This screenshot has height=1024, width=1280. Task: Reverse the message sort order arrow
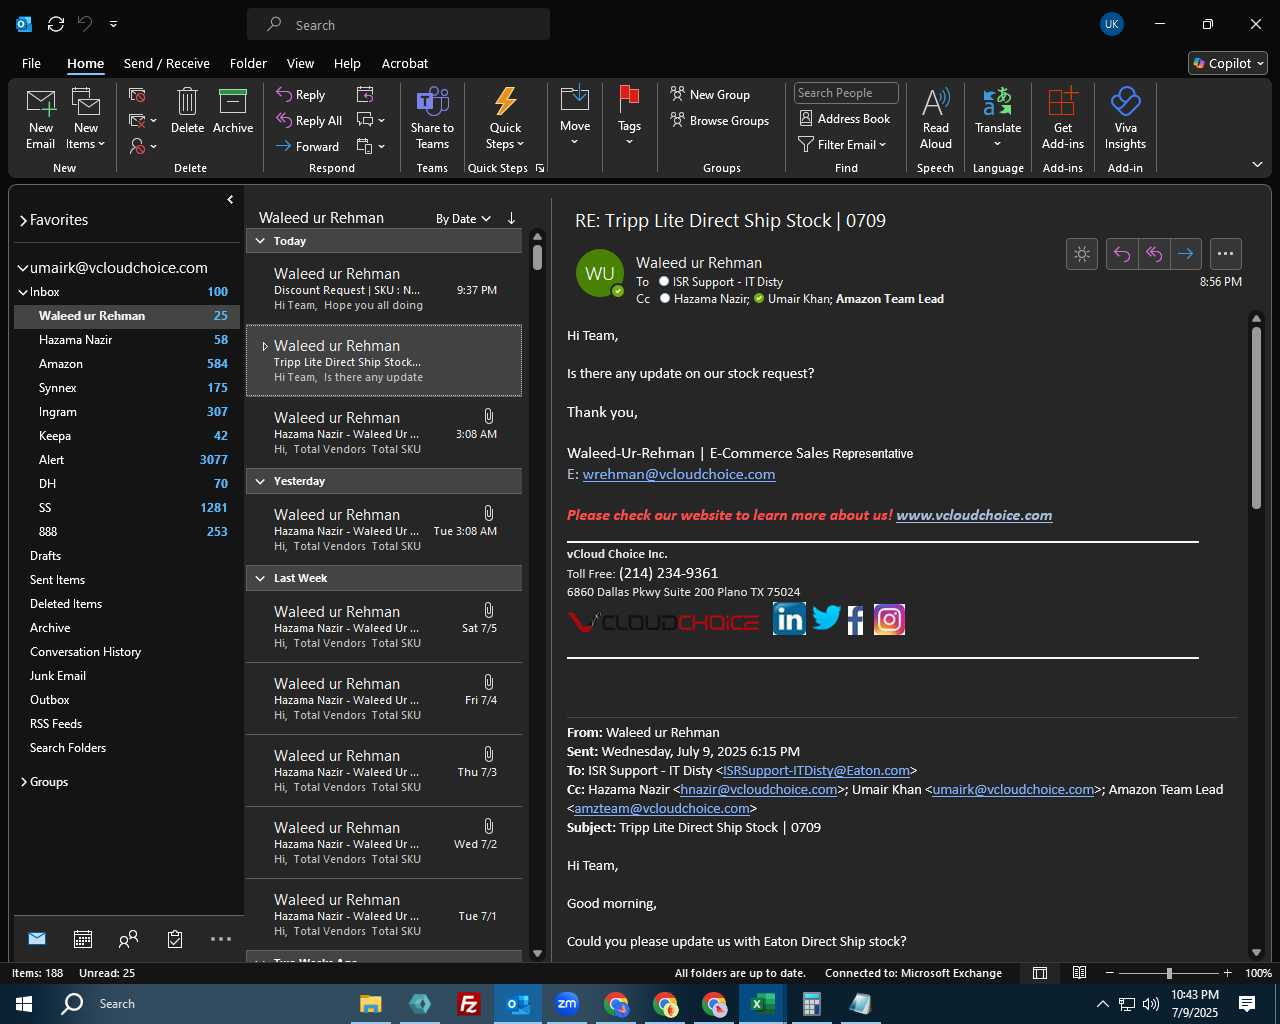tap(511, 218)
